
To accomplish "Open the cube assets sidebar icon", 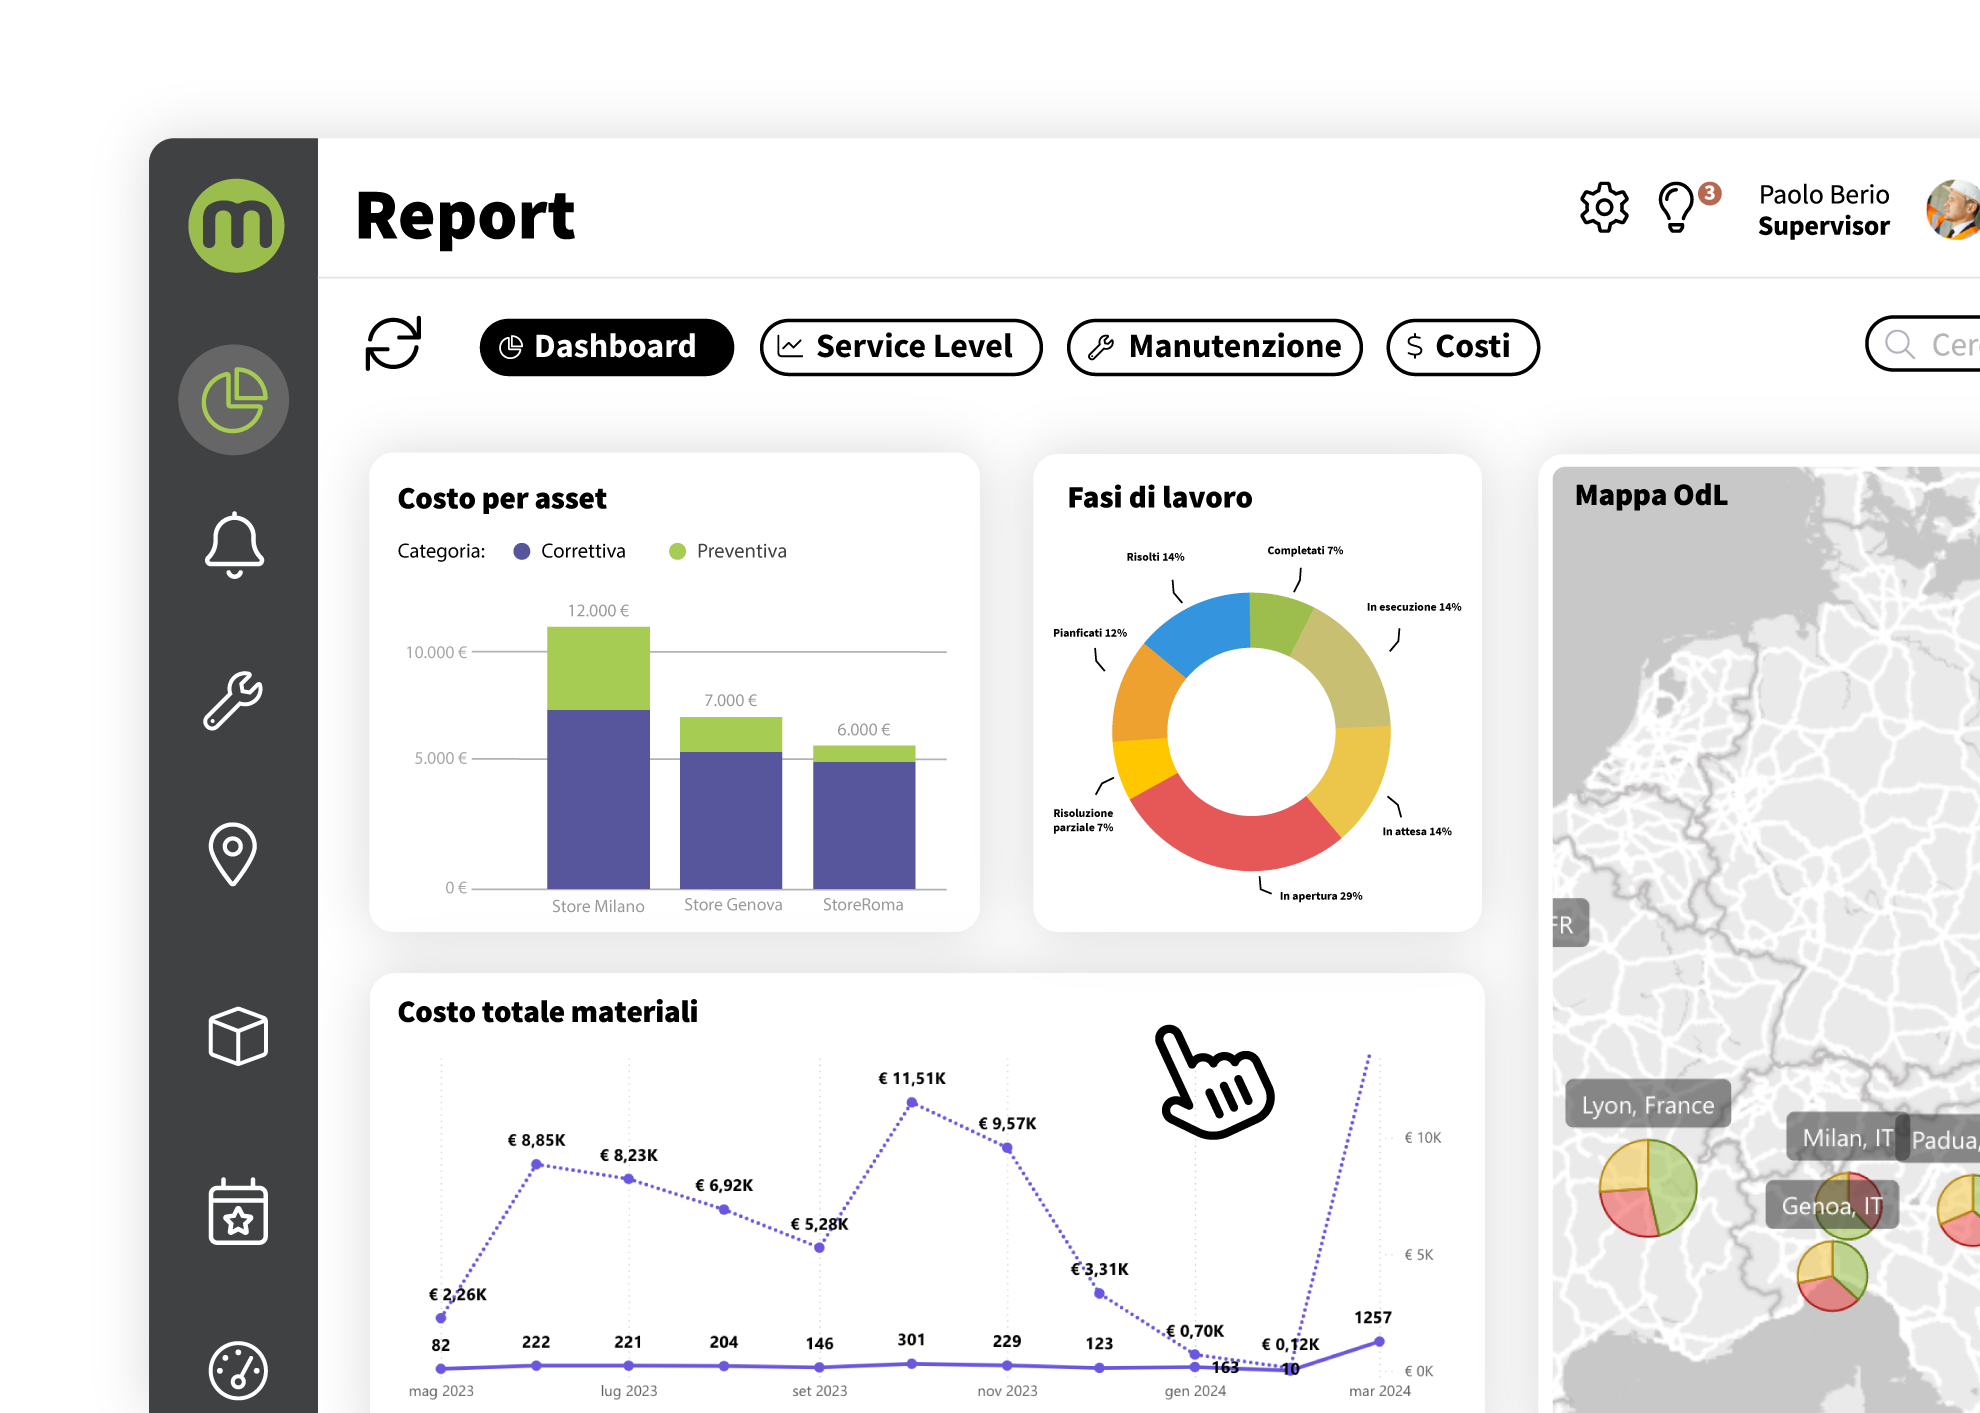I will click(x=238, y=1036).
